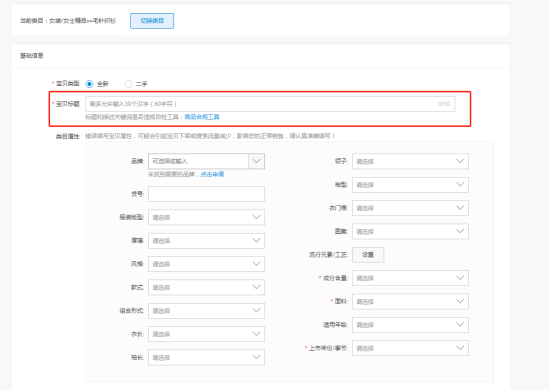
Task: Expand the 风格 dropdown
Action: (x=206, y=264)
